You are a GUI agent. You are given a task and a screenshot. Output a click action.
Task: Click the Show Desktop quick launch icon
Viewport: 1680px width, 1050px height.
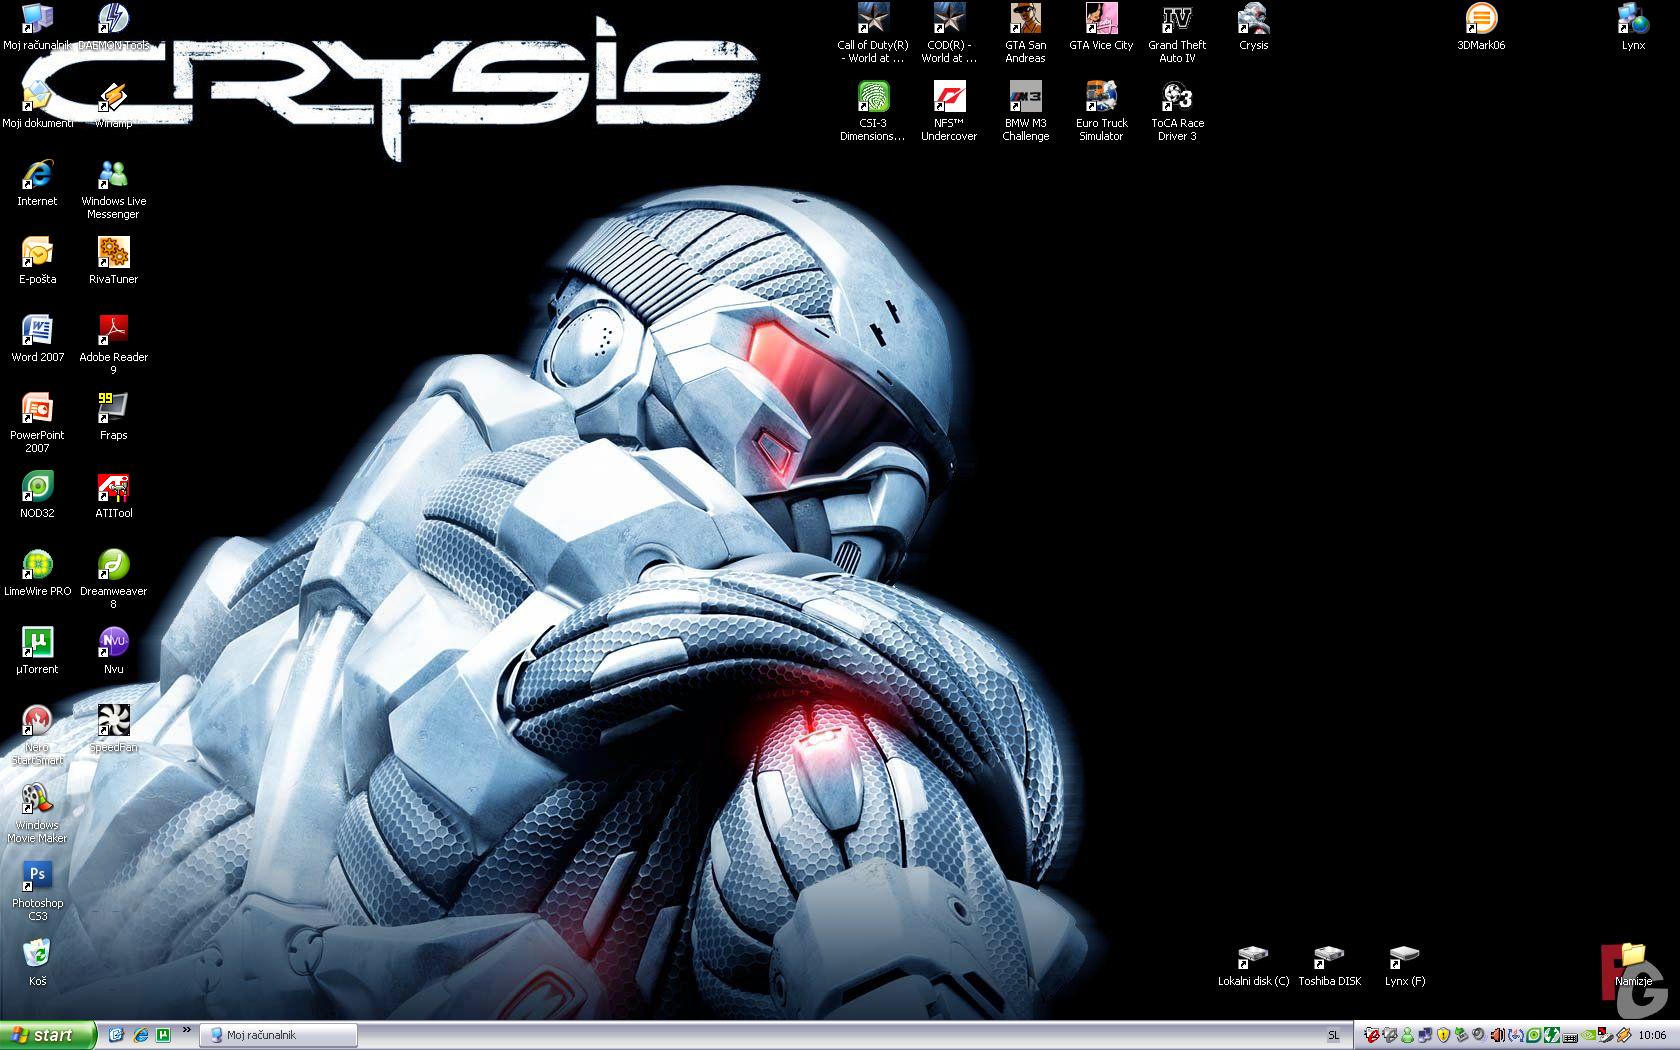(116, 1035)
